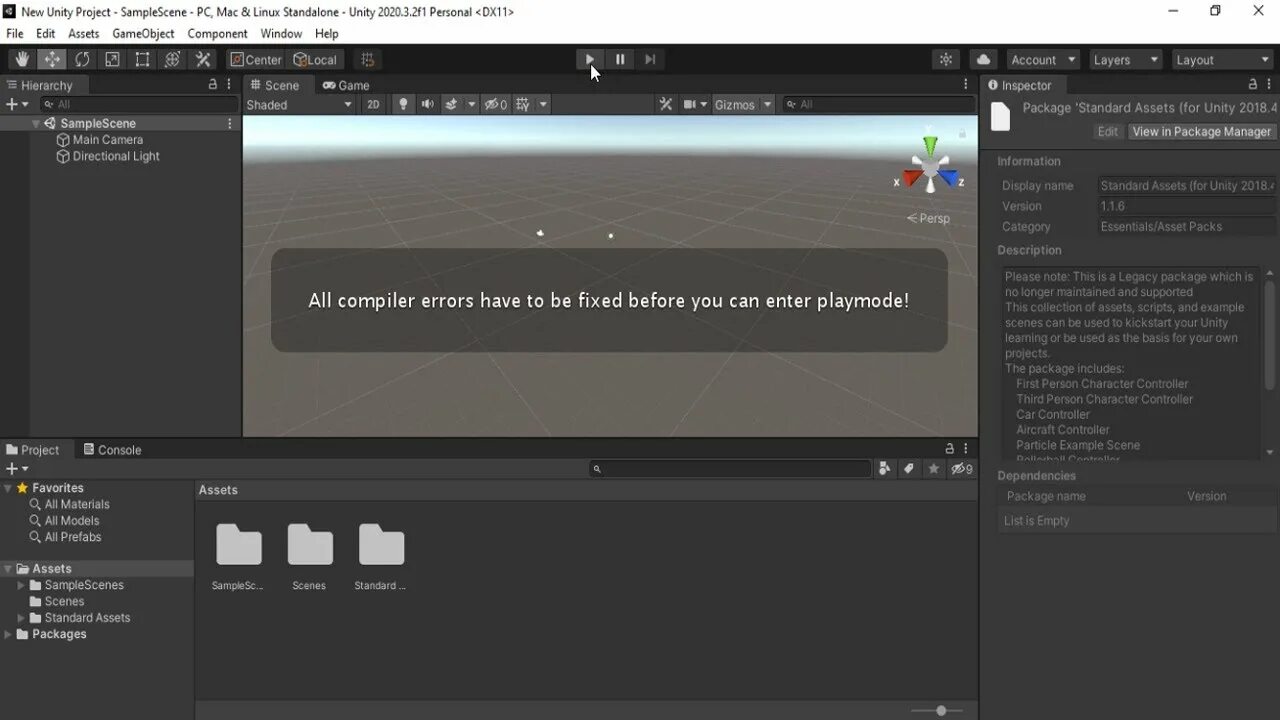Image resolution: width=1280 pixels, height=720 pixels.
Task: Select Main Camera in Hierarchy
Action: click(x=107, y=140)
